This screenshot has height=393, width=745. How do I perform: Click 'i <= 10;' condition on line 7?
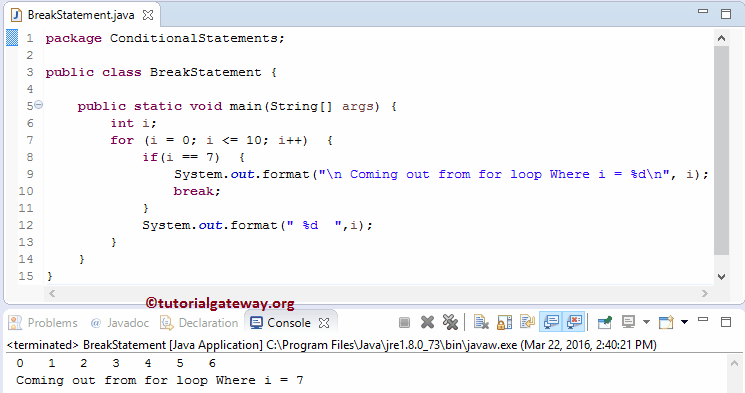(238, 140)
